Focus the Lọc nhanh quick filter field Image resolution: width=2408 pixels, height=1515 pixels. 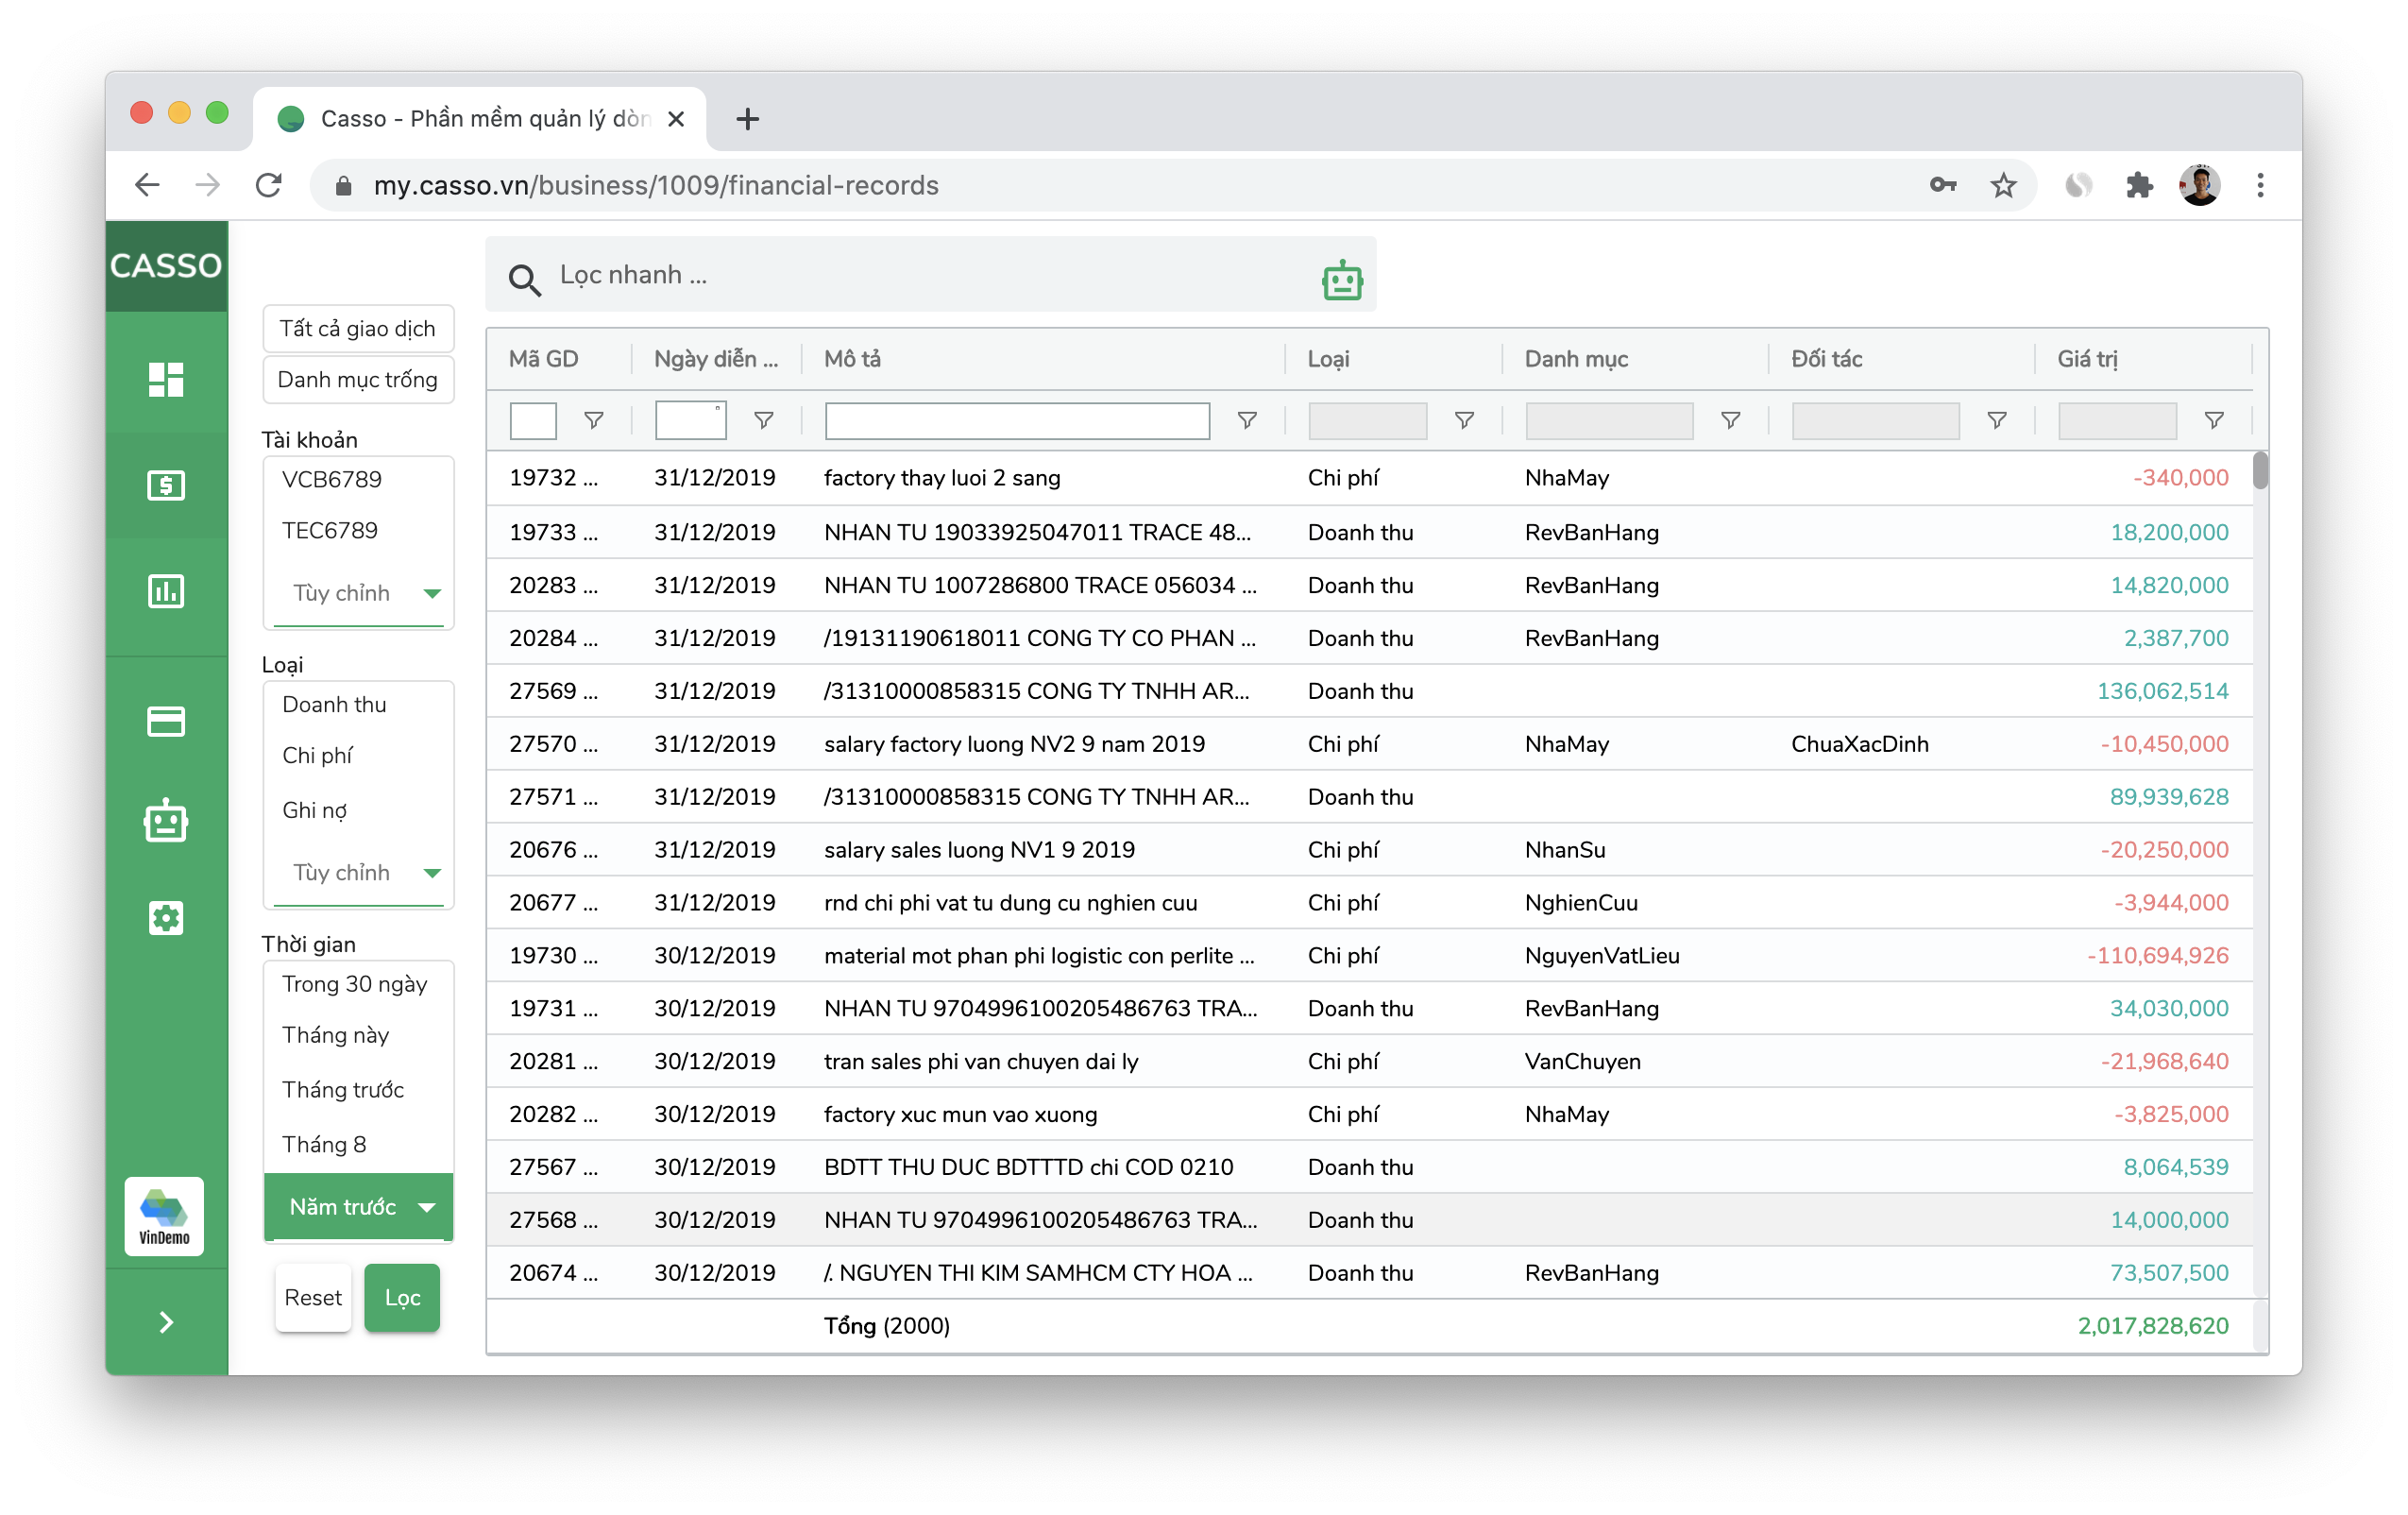(930, 275)
